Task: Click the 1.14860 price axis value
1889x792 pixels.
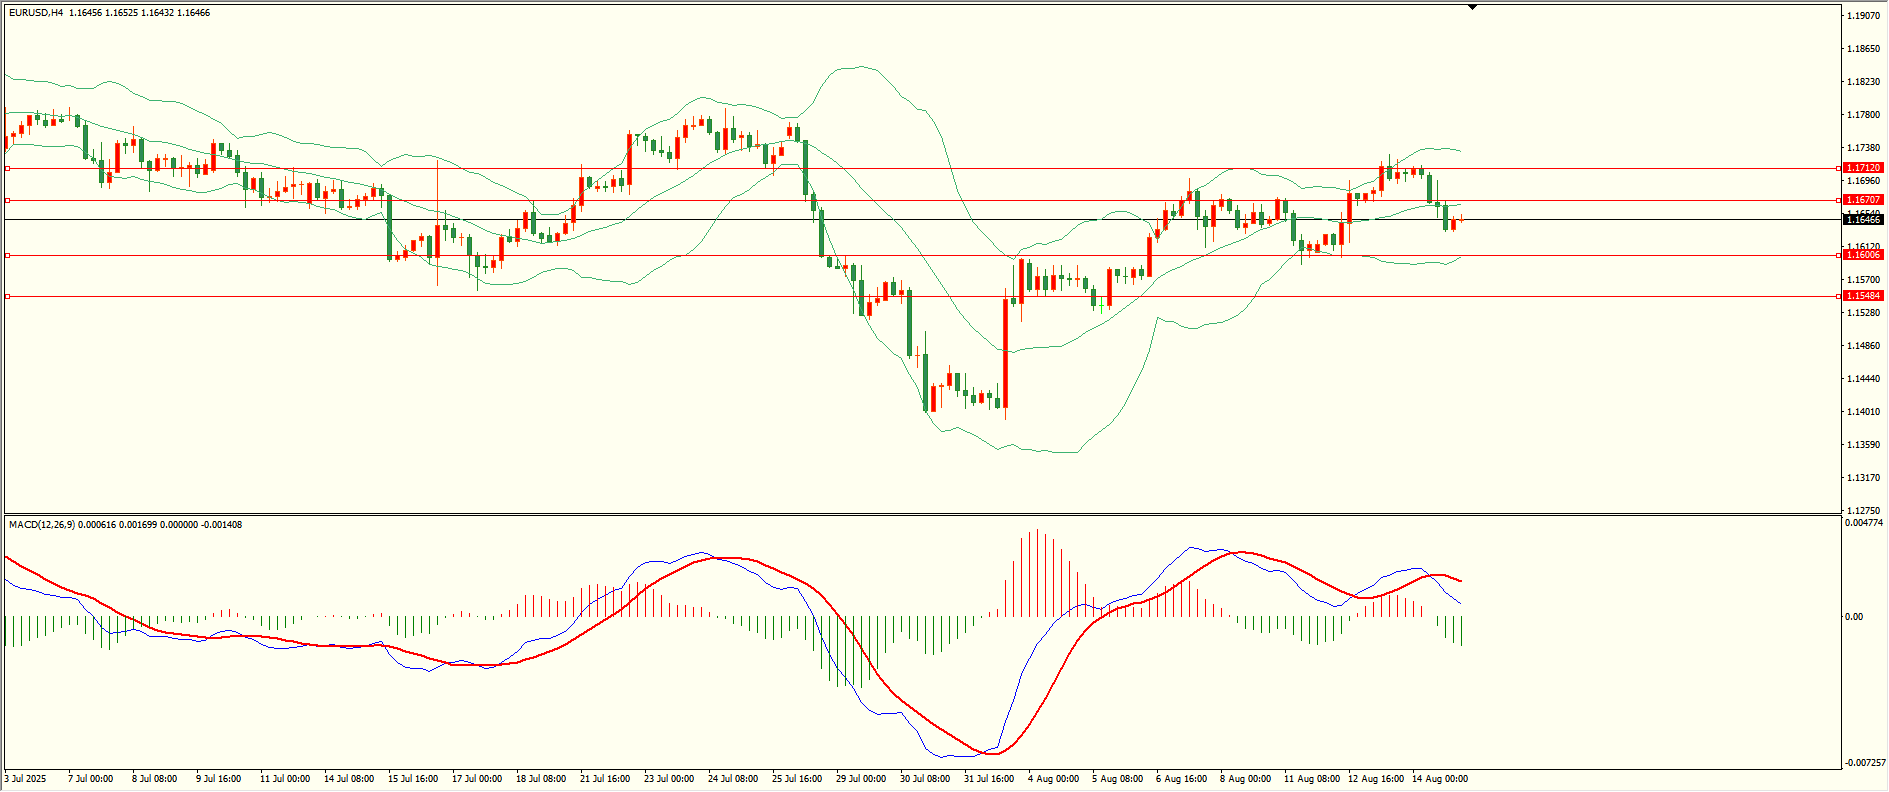Action: (x=1863, y=346)
